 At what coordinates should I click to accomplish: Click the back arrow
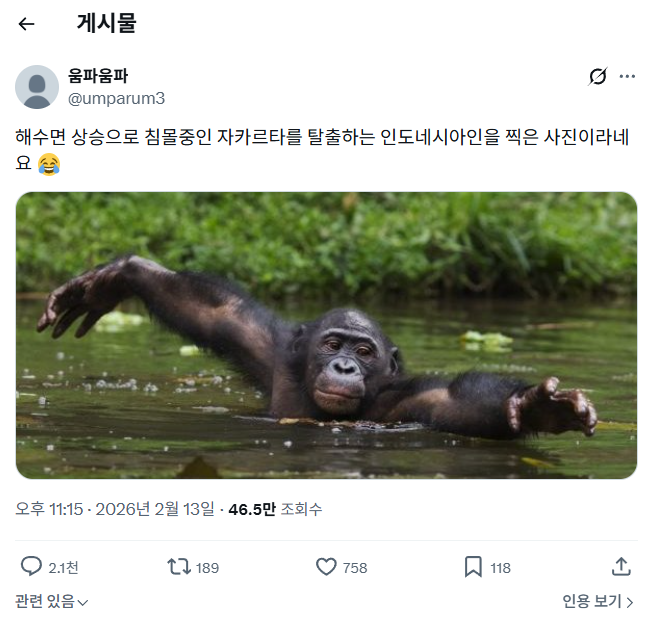pyautogui.click(x=27, y=24)
